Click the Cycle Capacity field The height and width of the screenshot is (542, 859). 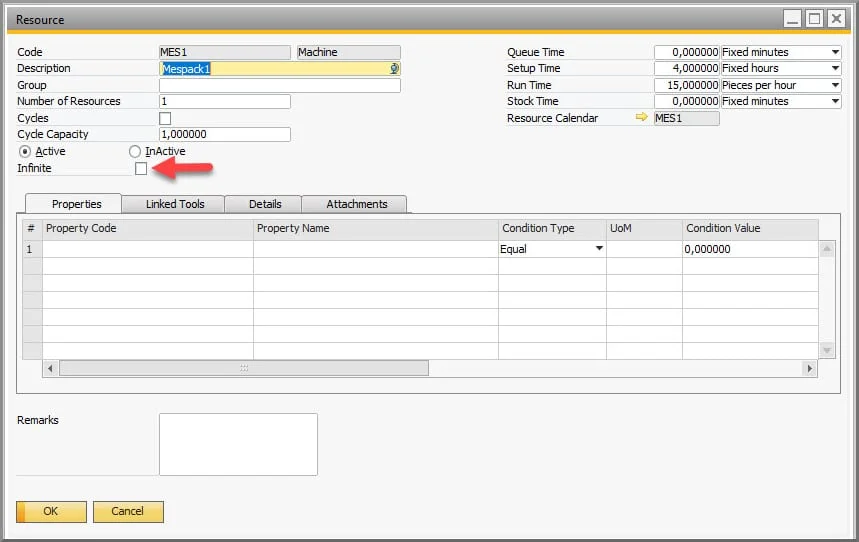pos(225,134)
